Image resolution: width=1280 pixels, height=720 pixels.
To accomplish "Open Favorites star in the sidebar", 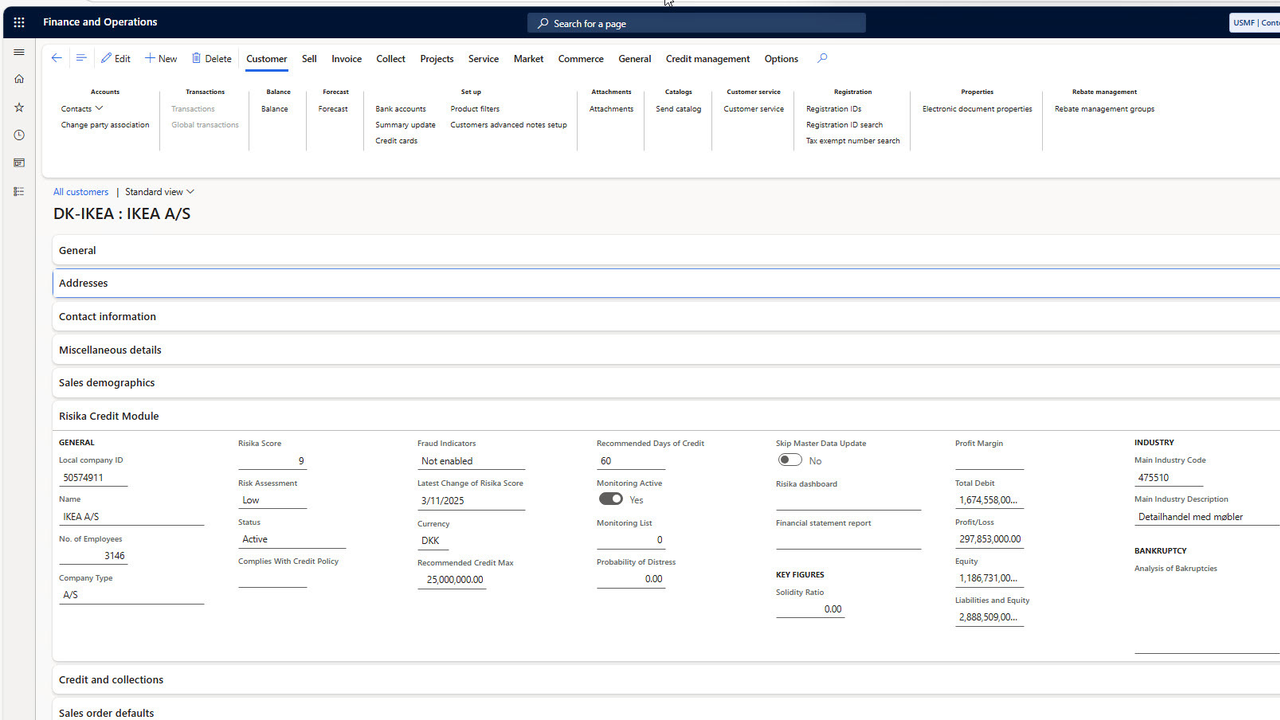I will click(19, 107).
